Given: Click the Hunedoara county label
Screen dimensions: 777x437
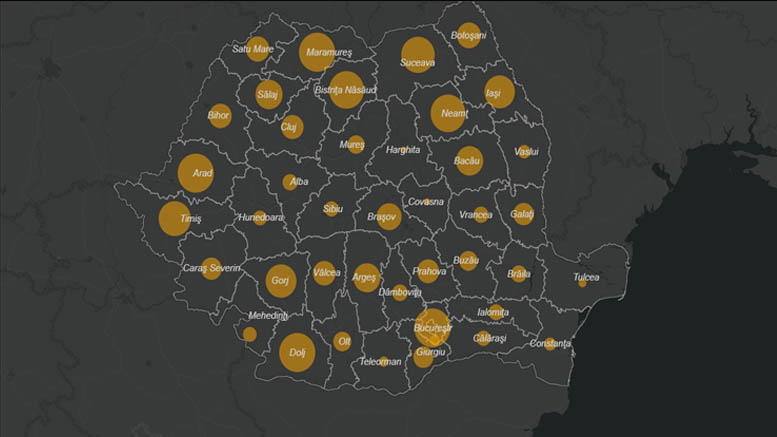Looking at the screenshot, I should (x=260, y=217).
